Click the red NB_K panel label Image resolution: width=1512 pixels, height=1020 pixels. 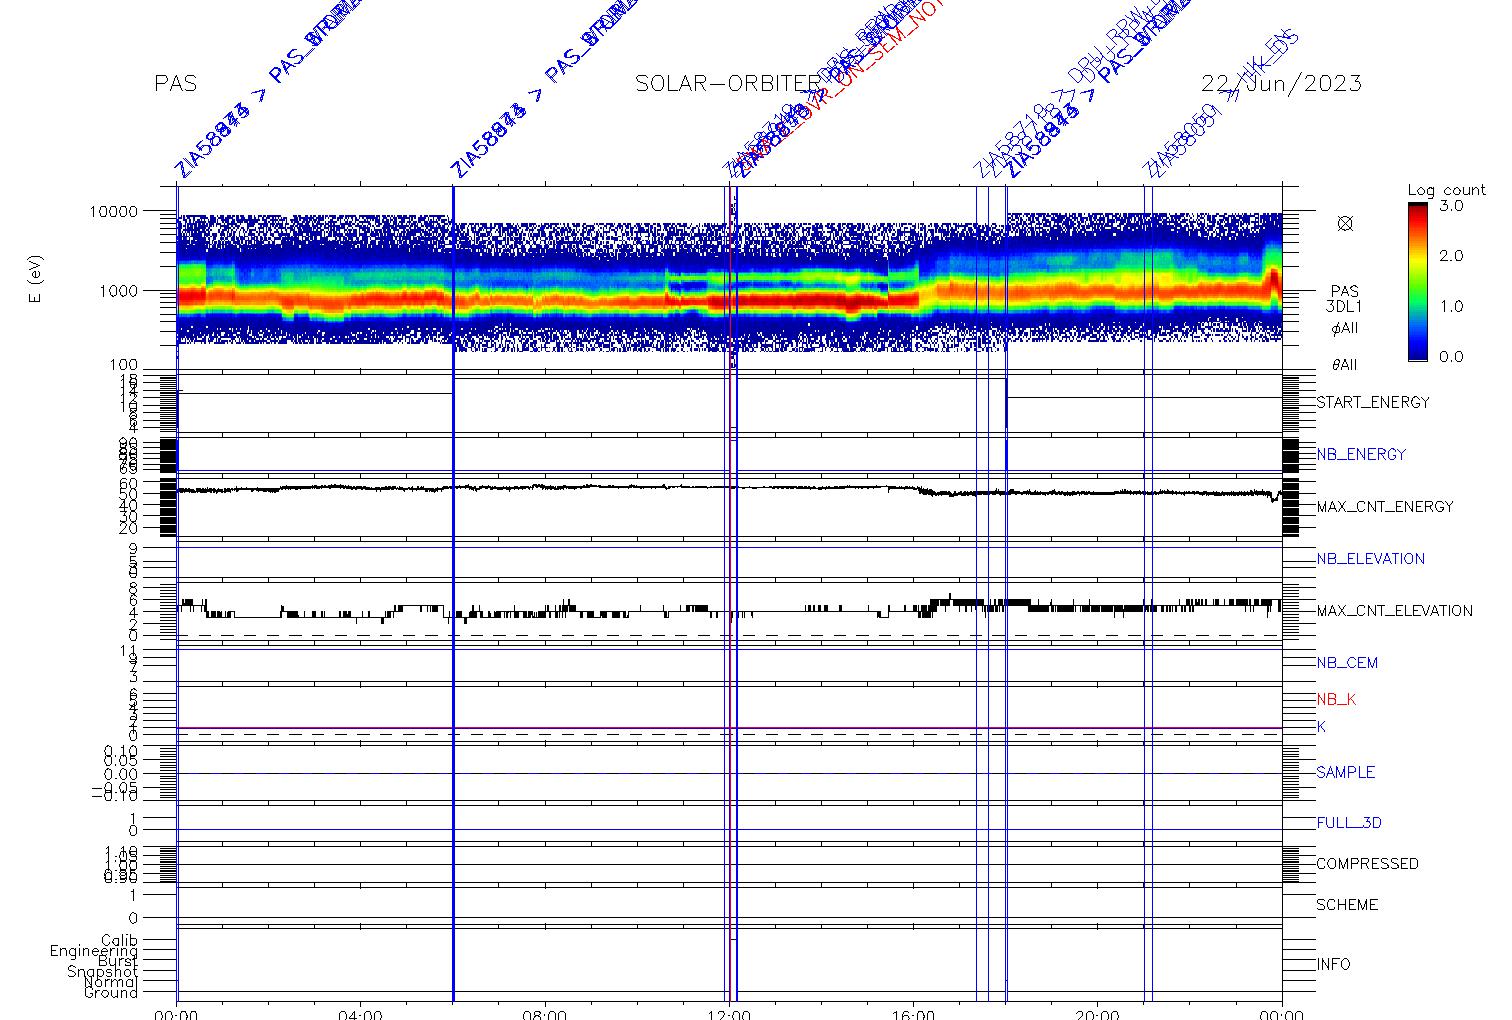click(1336, 700)
